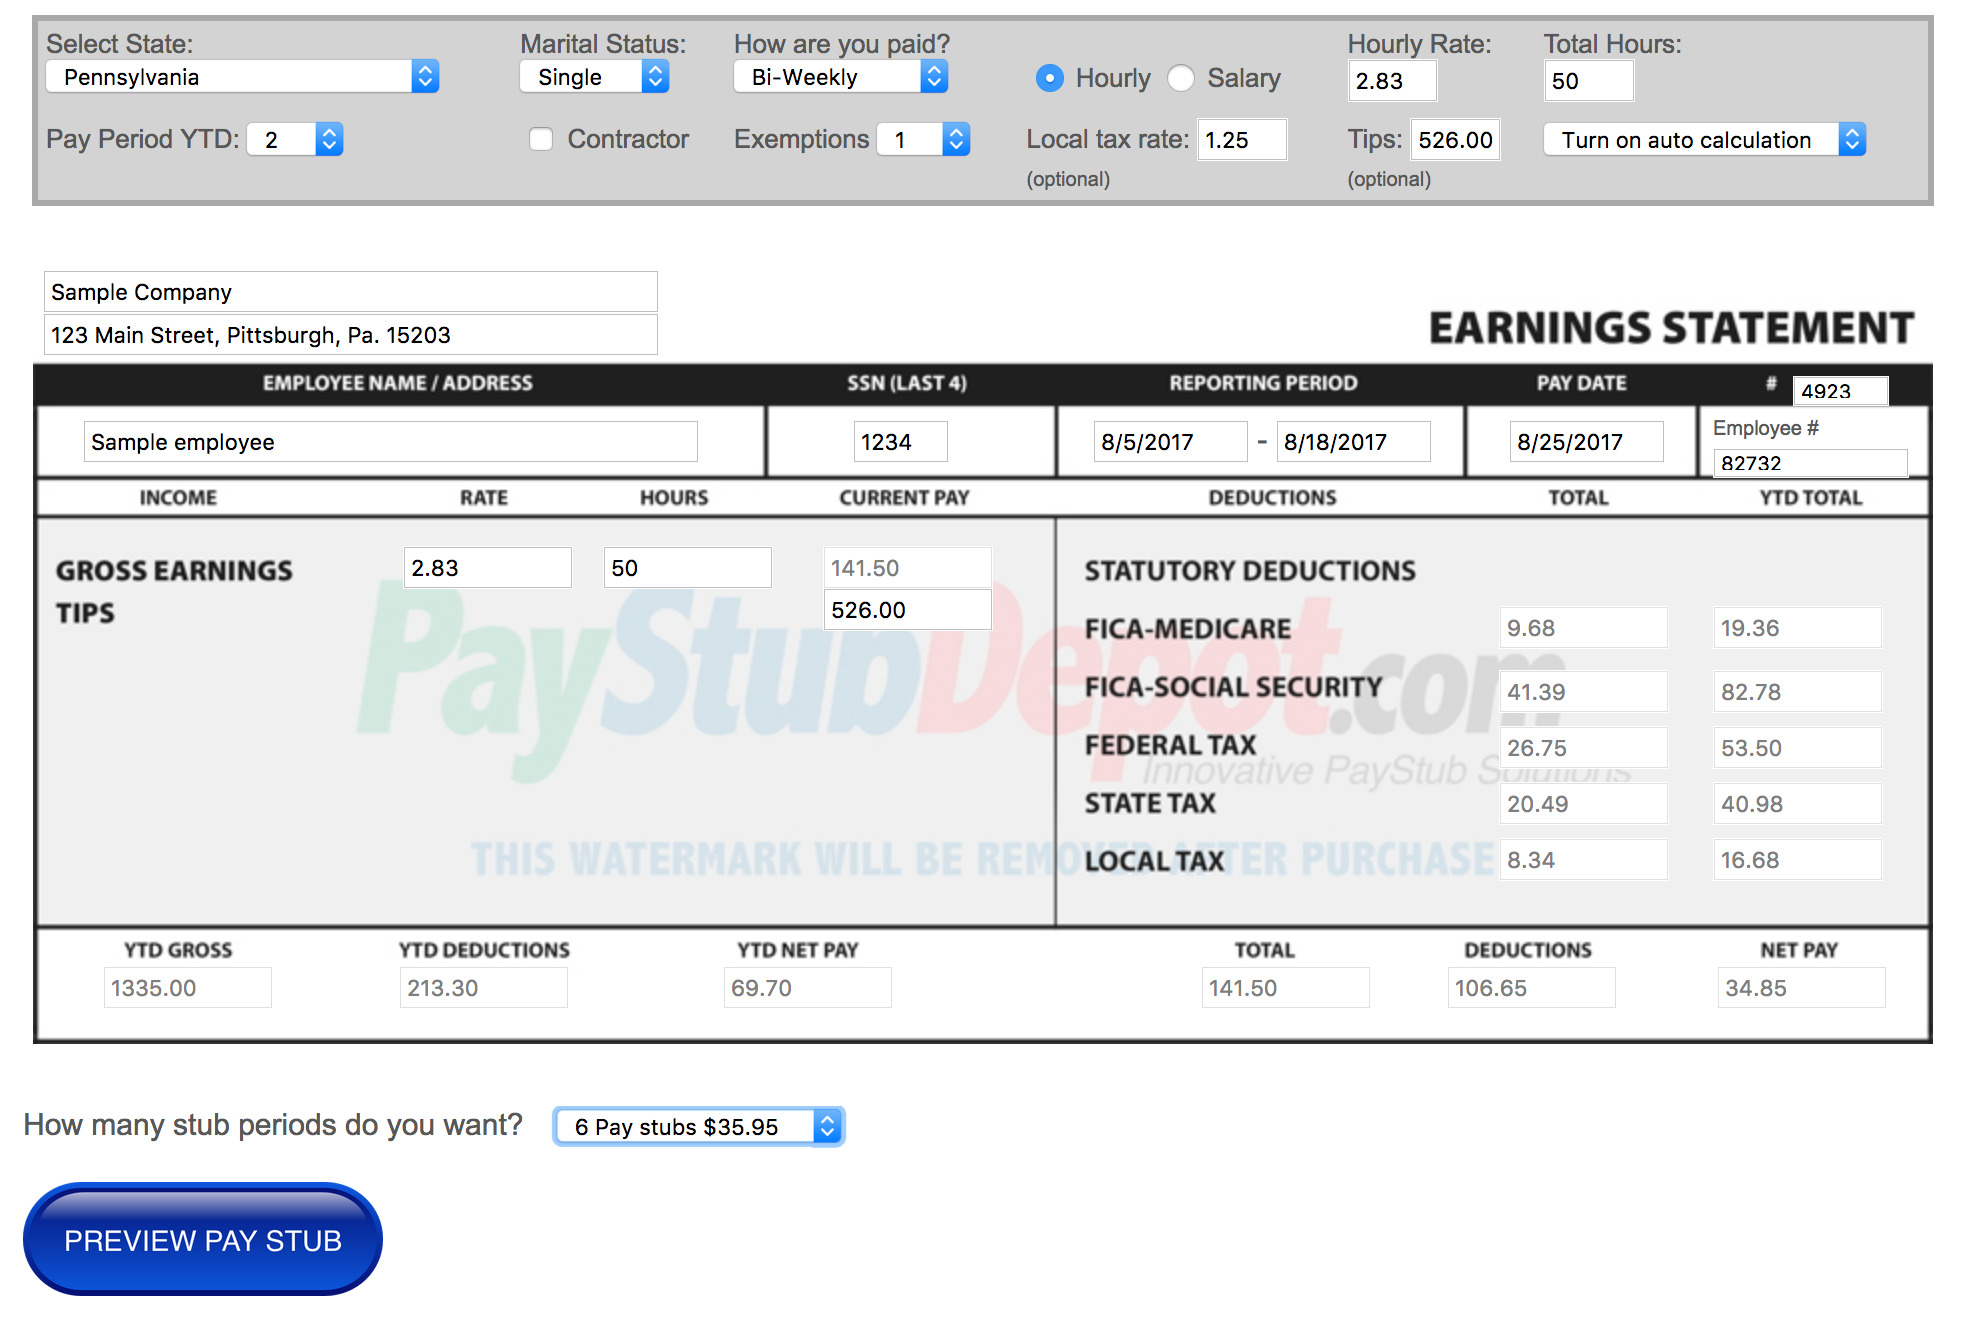Click the Social Security YTD field 82.78
The width and height of the screenshot is (1964, 1324).
pyautogui.click(x=1797, y=692)
